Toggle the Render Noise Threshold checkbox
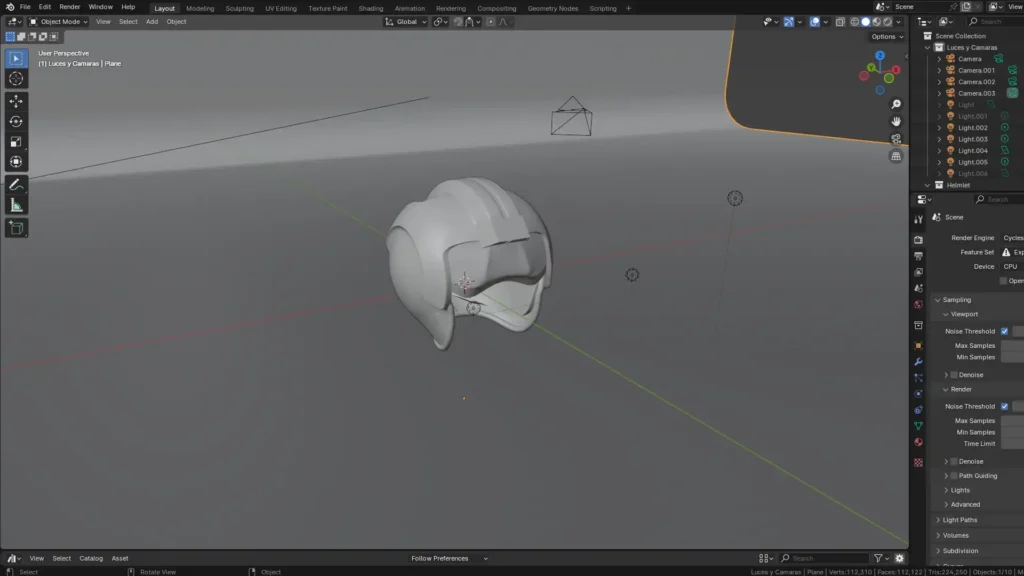Screen dimensions: 1024x576 (1004, 406)
